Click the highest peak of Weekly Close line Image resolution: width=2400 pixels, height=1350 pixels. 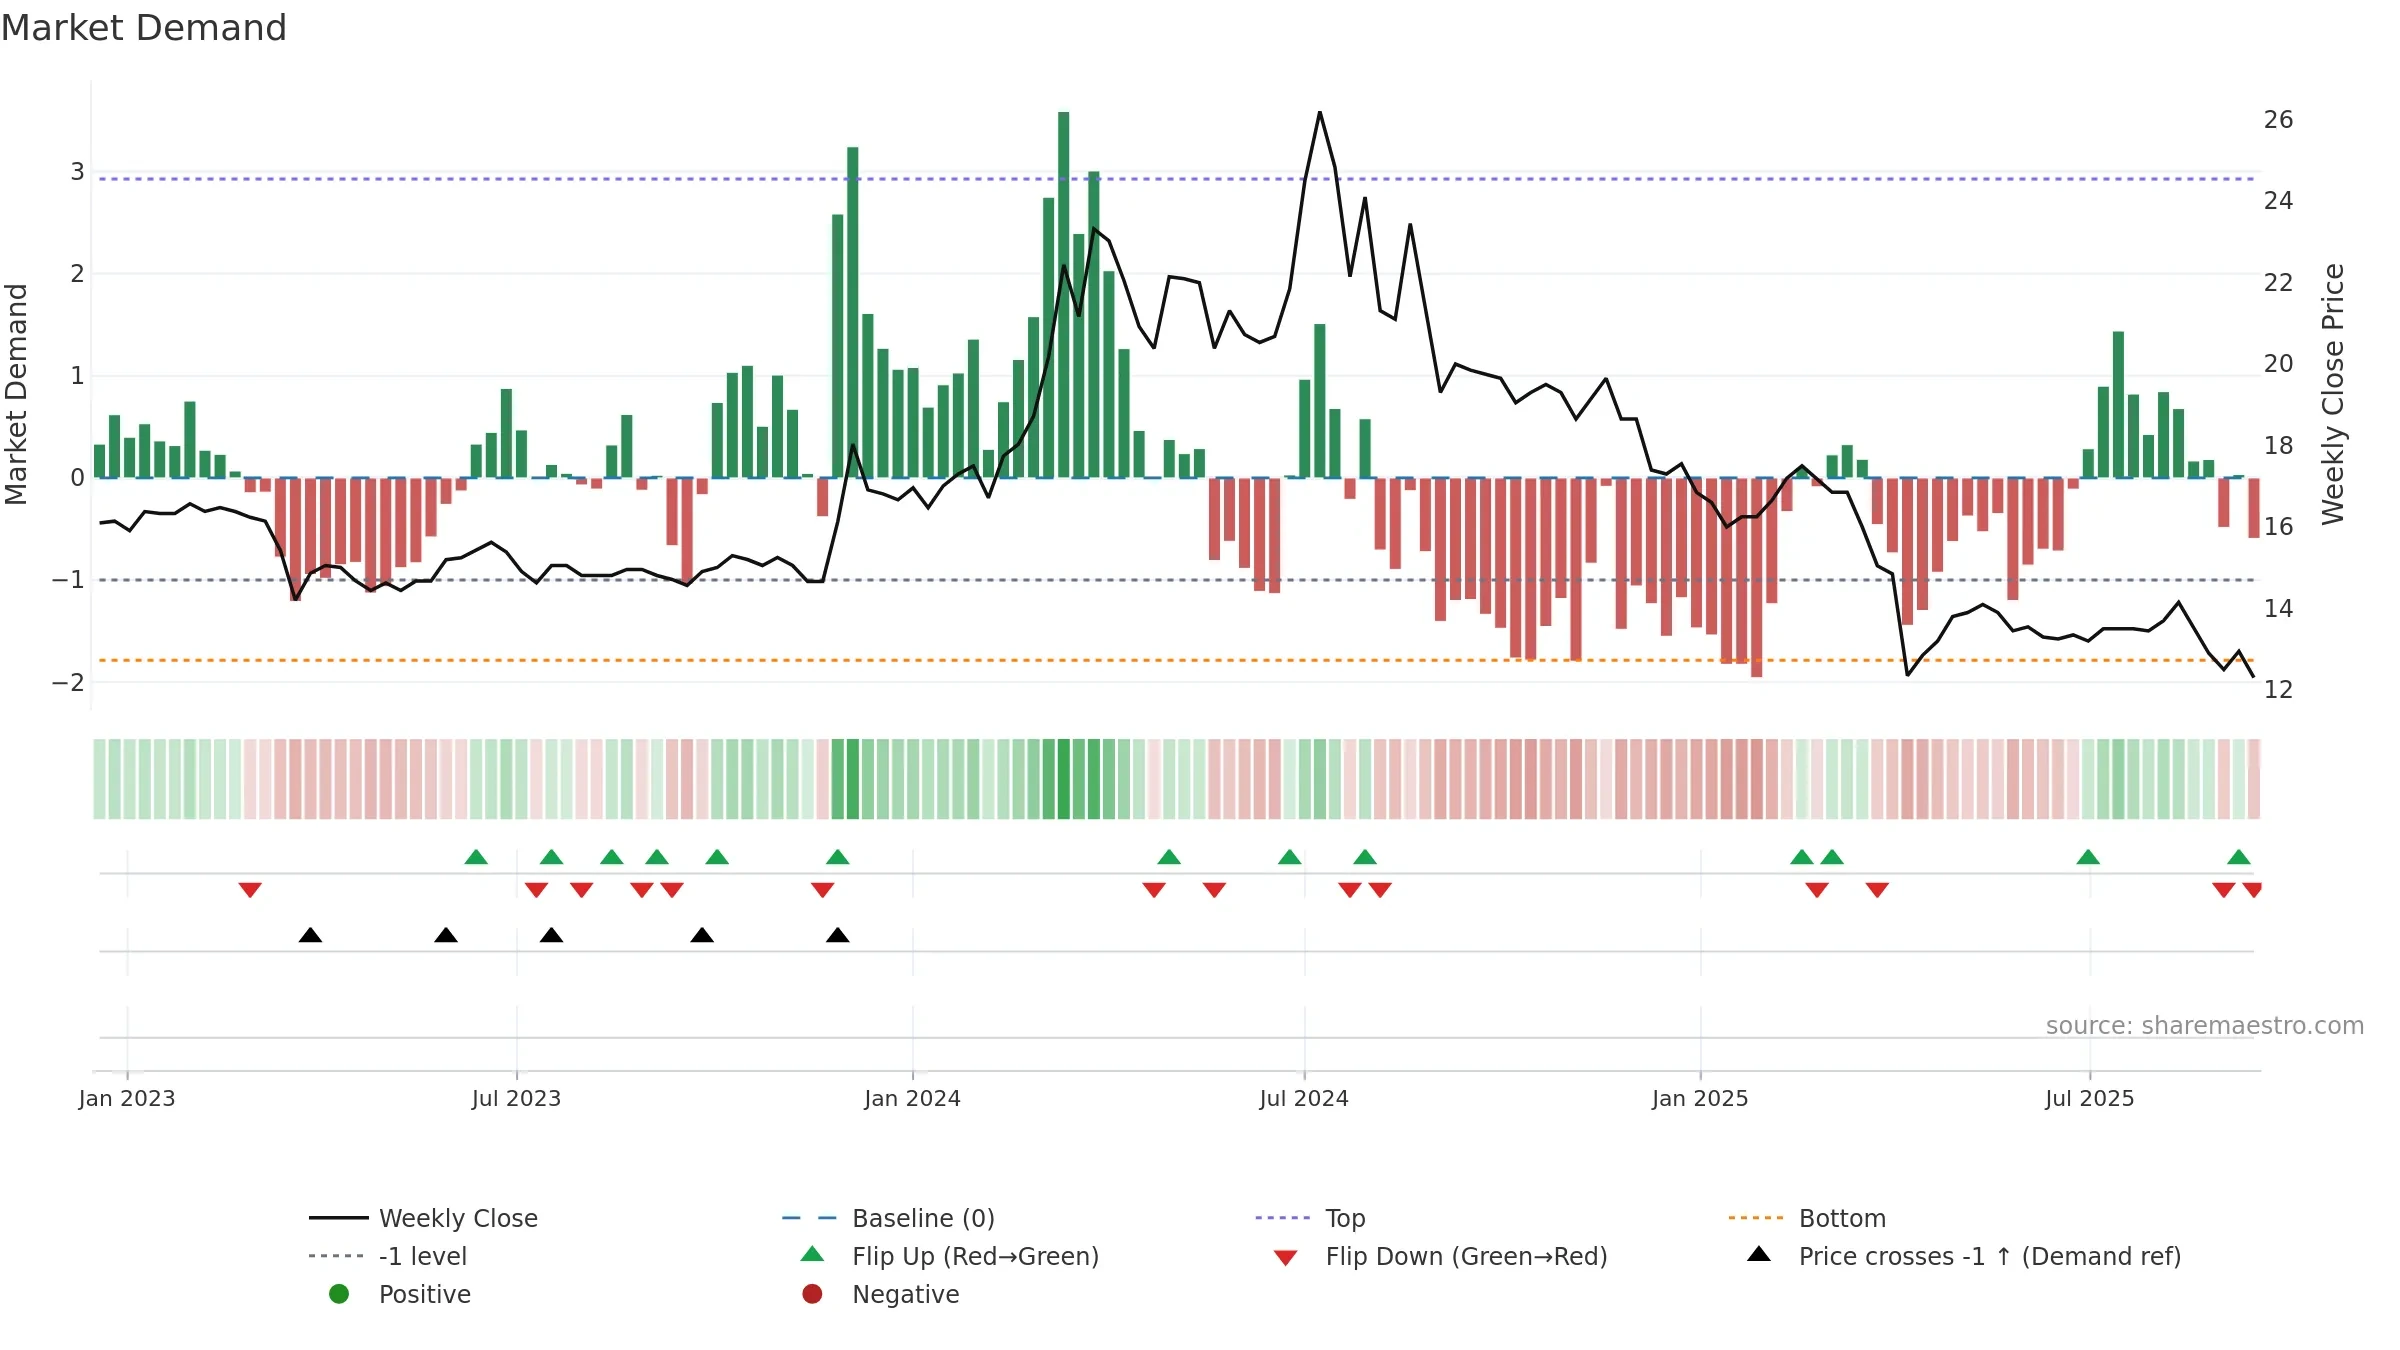1319,112
